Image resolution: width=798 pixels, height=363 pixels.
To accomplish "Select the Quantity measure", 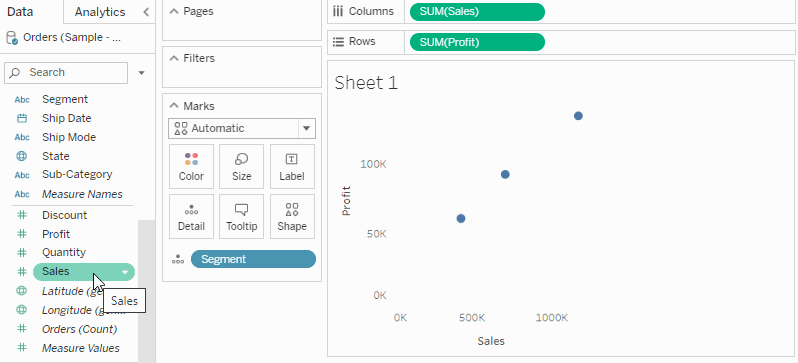I will pyautogui.click(x=64, y=252).
